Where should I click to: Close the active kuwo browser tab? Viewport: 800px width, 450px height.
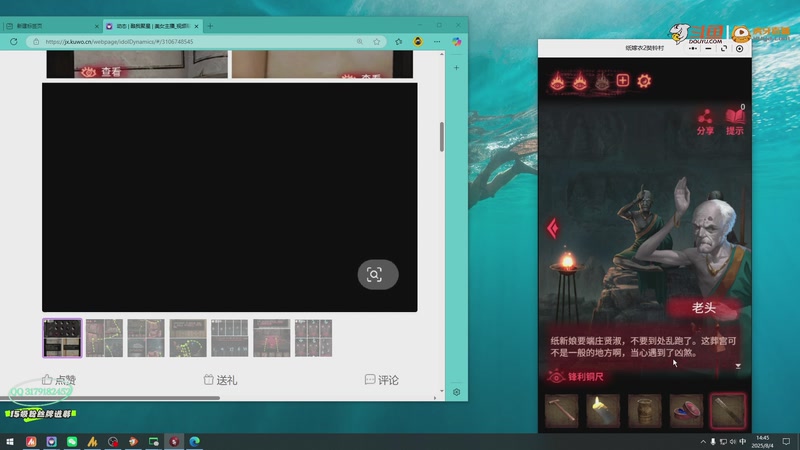click(196, 26)
